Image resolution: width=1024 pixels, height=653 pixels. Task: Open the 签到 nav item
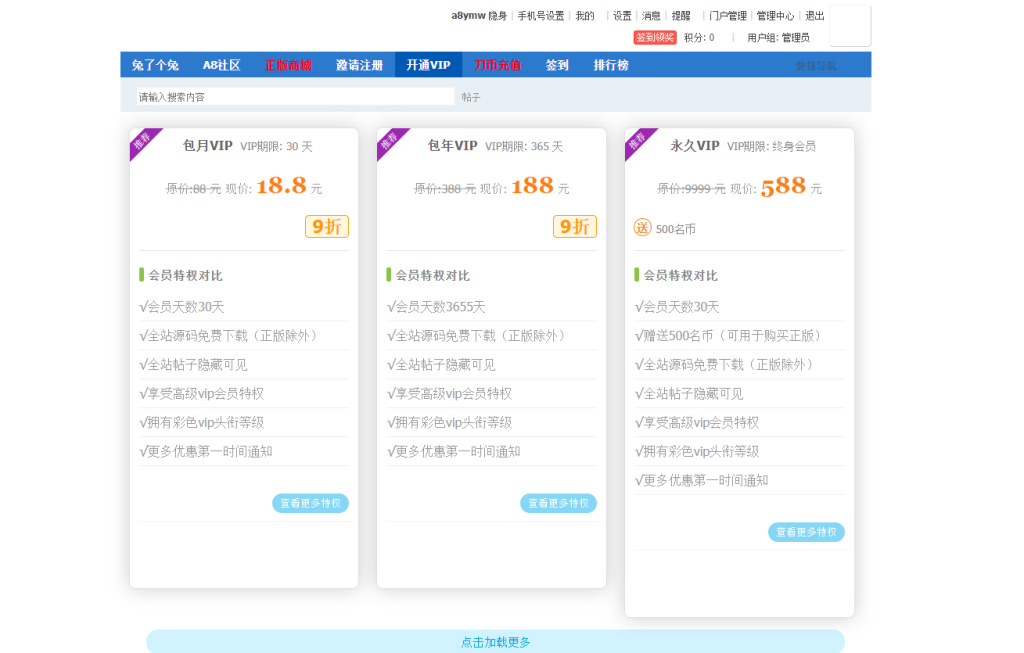click(x=557, y=65)
